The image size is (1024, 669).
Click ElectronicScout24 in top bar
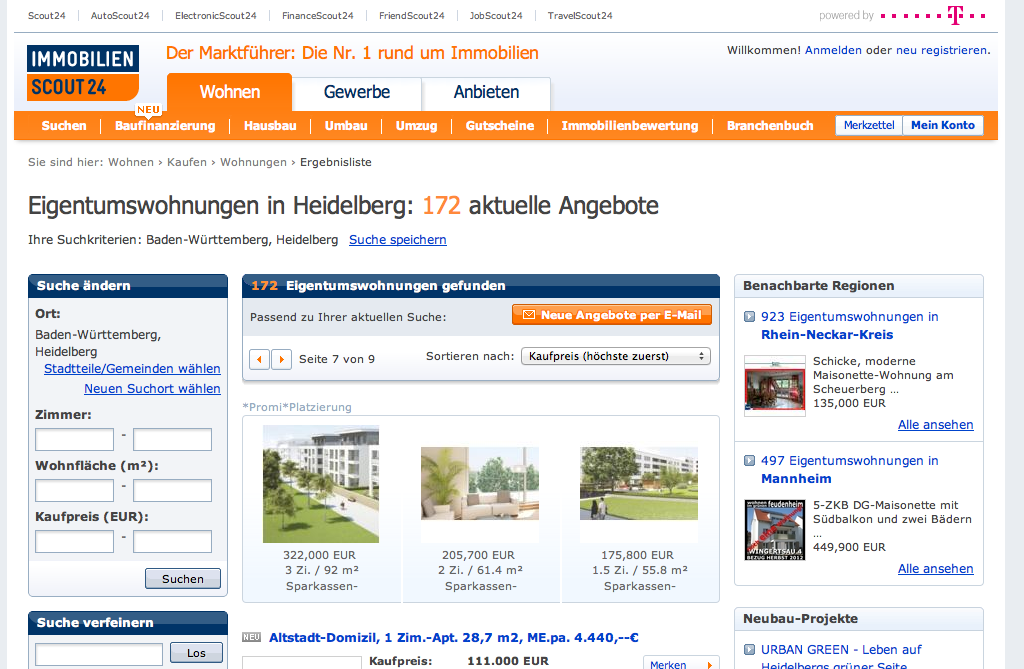[216, 16]
